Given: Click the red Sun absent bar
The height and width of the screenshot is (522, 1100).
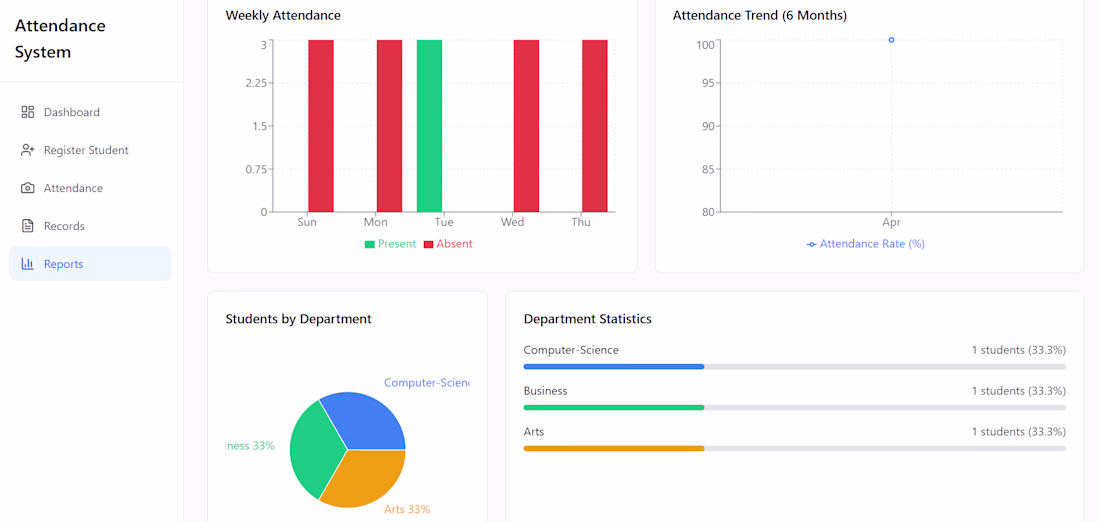Looking at the screenshot, I should point(321,126).
